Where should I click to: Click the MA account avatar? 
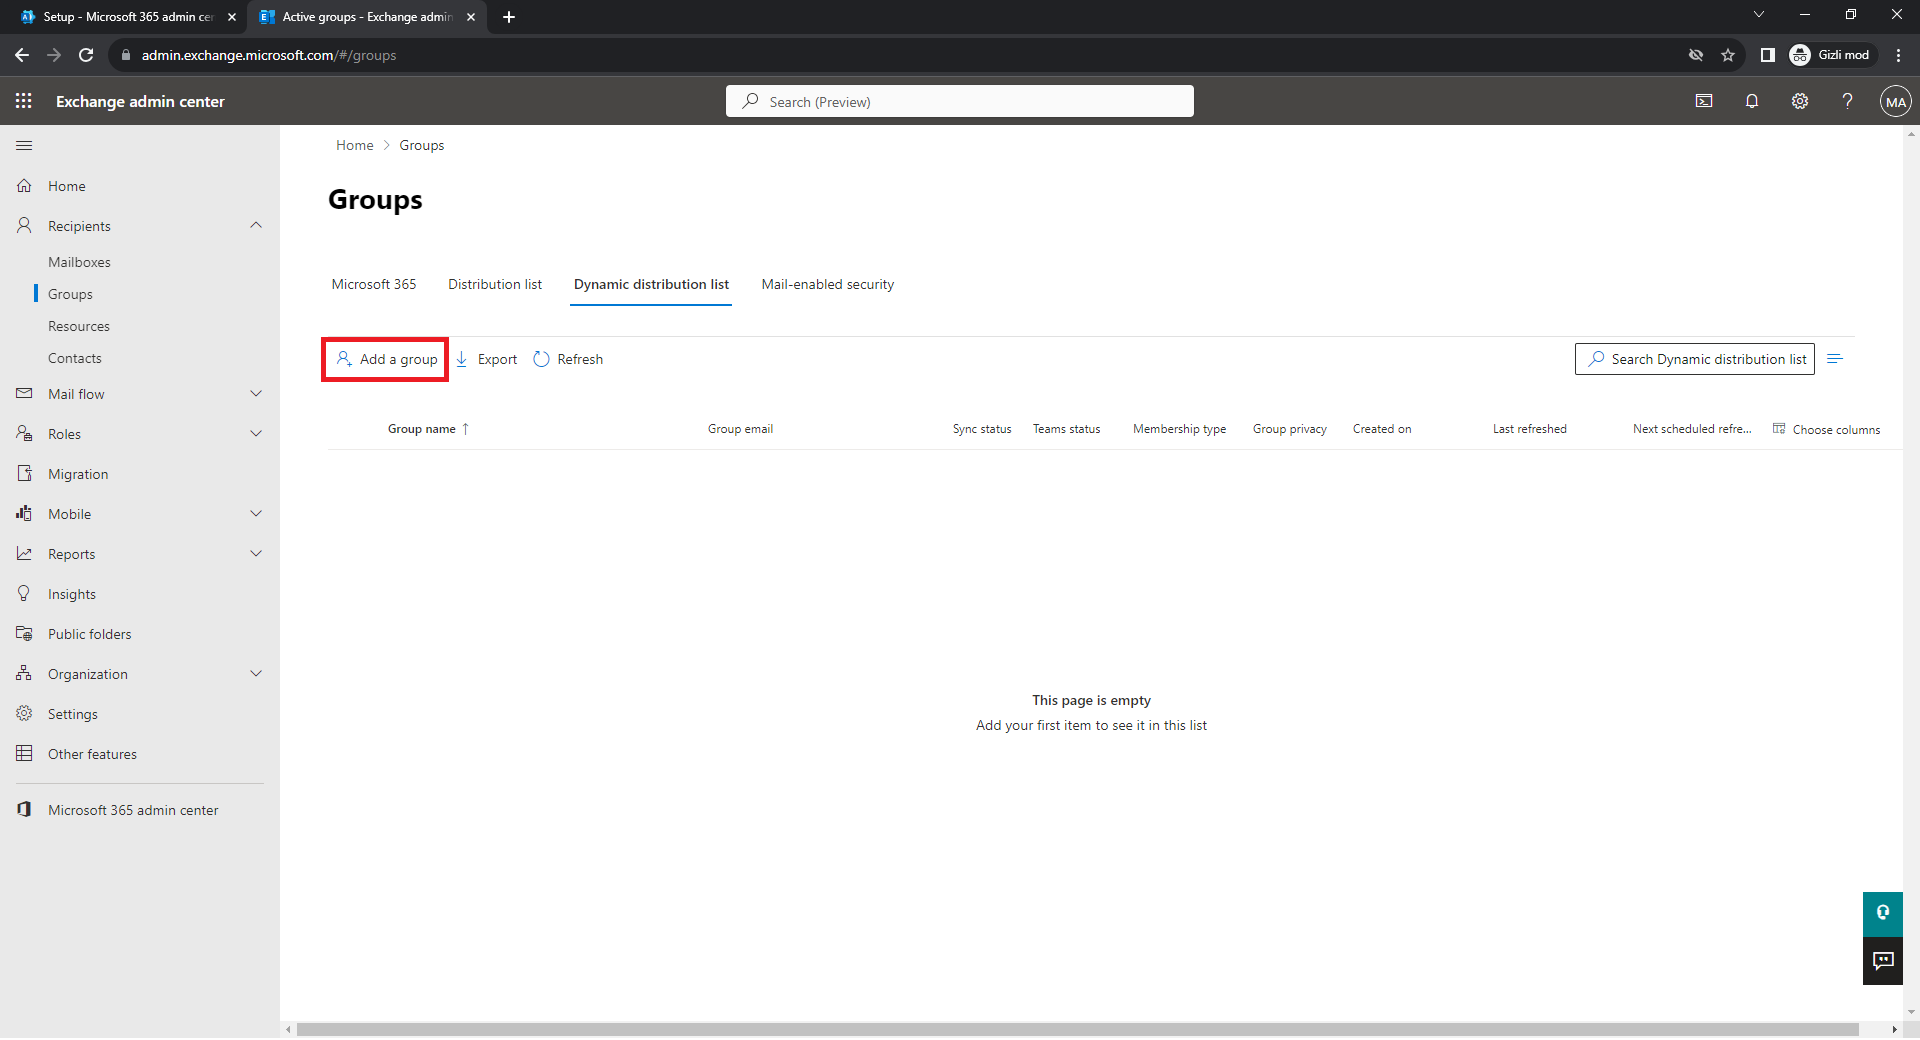click(x=1895, y=101)
